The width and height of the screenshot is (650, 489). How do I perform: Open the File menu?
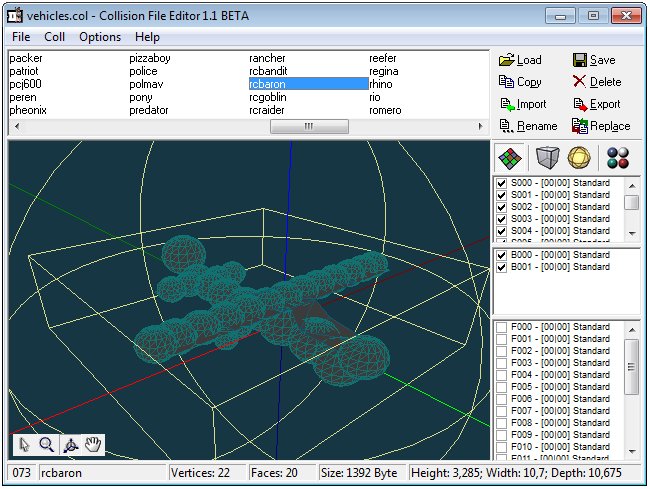point(21,37)
